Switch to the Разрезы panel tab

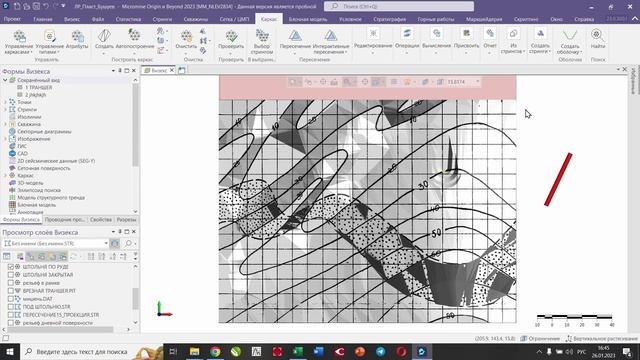point(127,220)
